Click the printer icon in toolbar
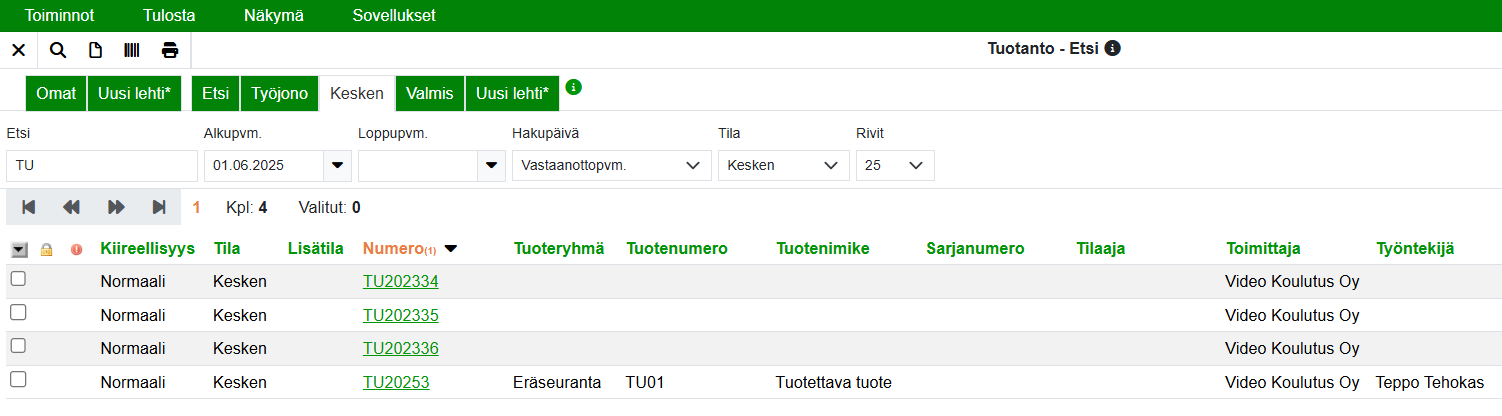Viewport: 1502px width, 416px height. click(x=170, y=50)
